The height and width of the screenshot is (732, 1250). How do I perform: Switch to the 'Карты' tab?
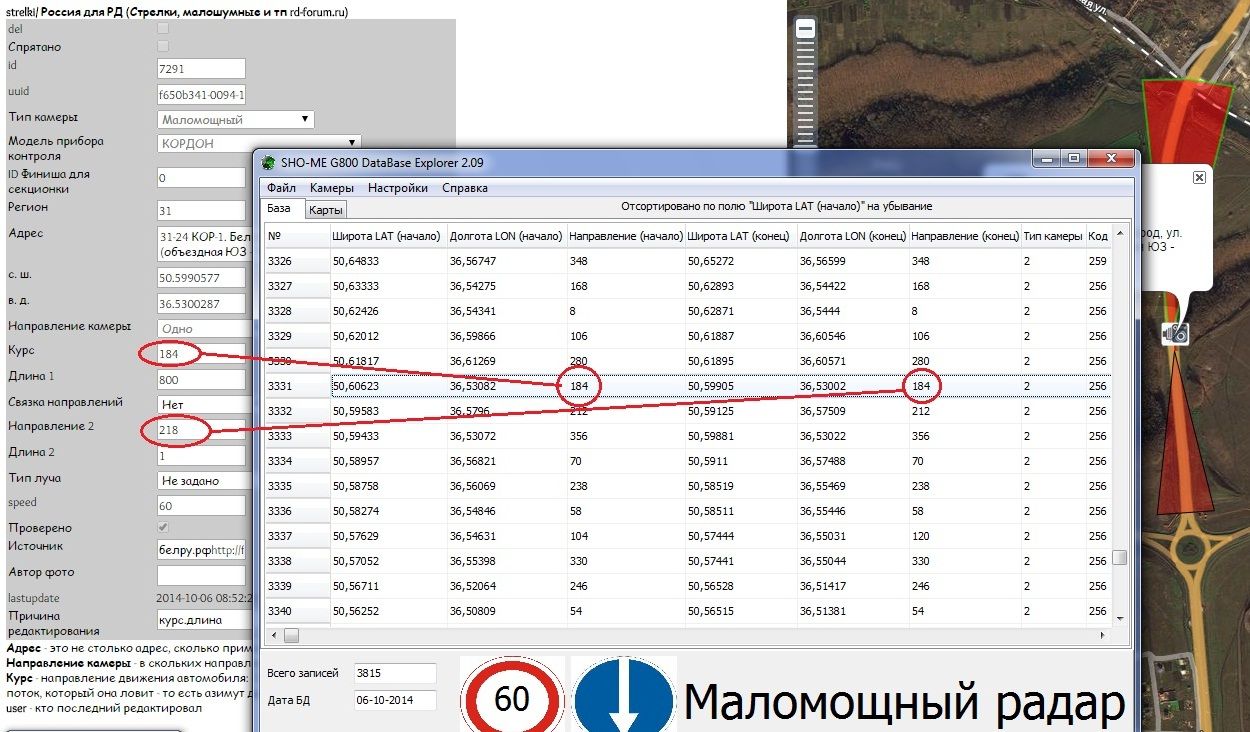point(326,210)
